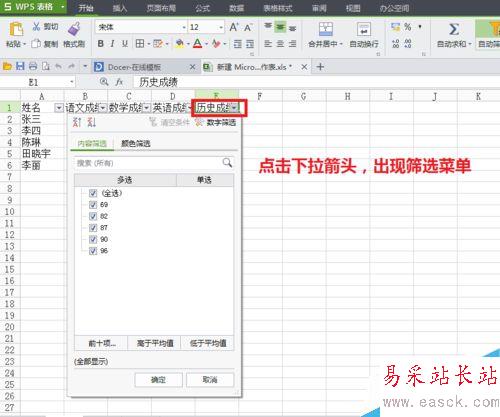
Task: Align cell content to middle vertically
Action: (x=280, y=27)
